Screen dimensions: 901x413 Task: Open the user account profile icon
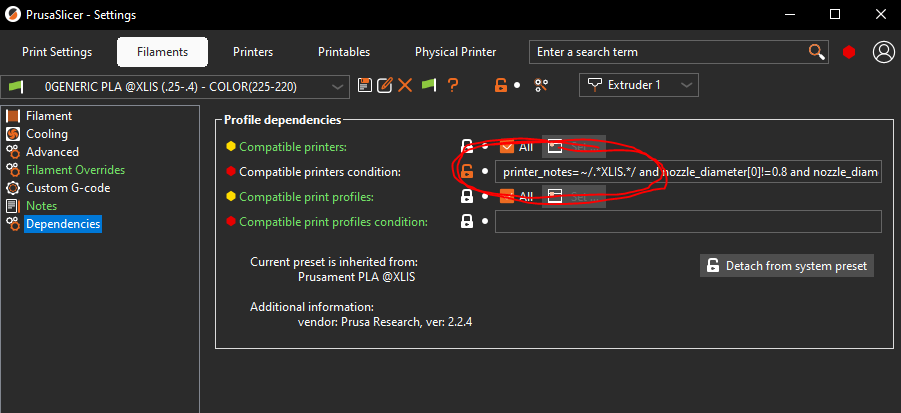click(x=883, y=52)
